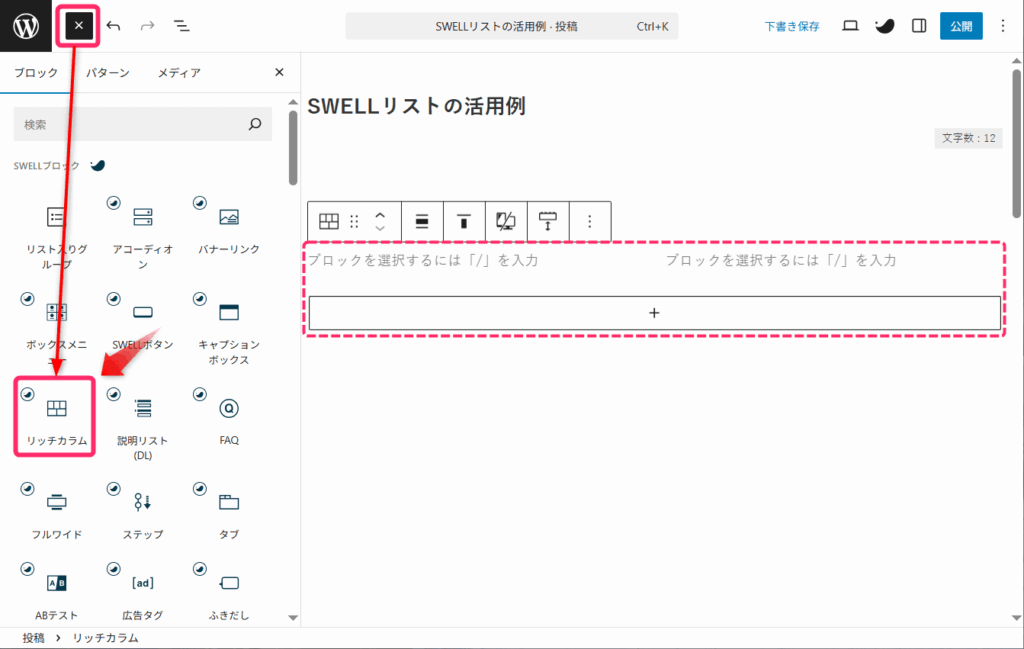
Task: Click the 下書き保存 link
Action: [x=792, y=27]
